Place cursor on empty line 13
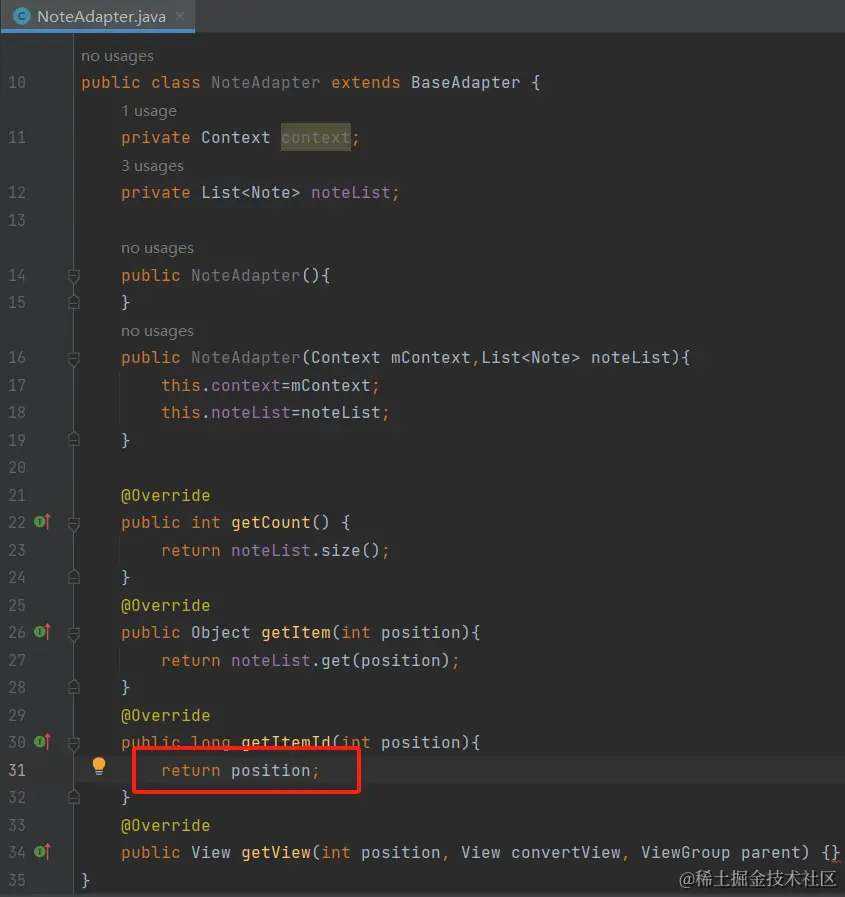 (x=458, y=220)
